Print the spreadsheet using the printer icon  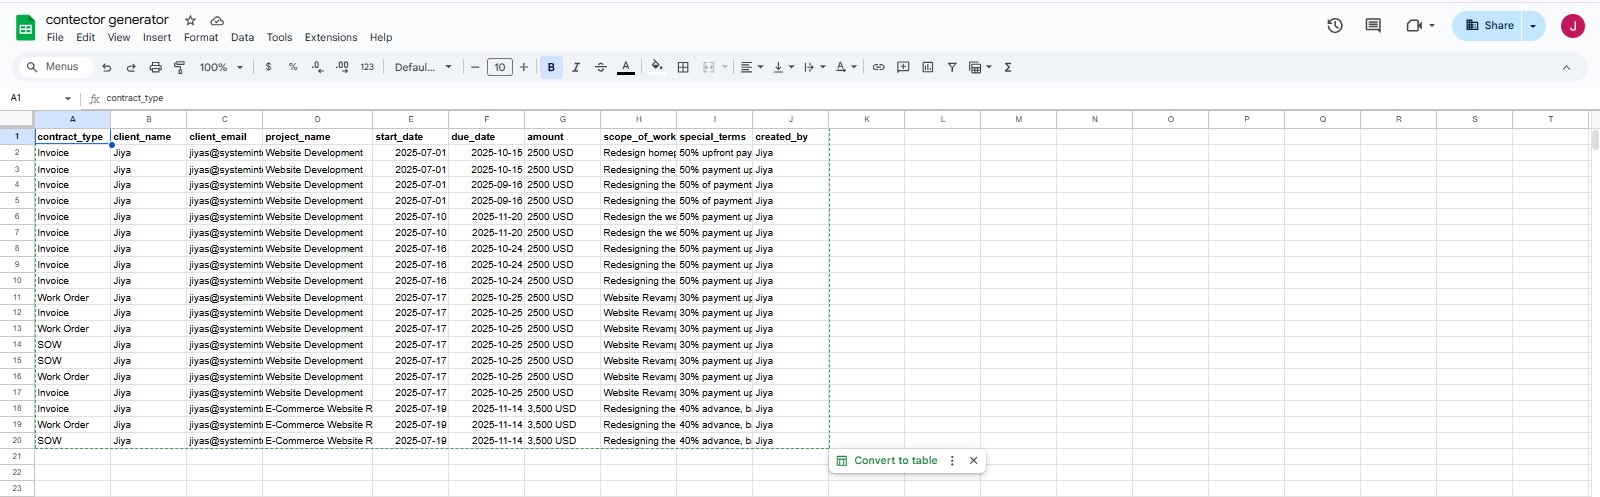[155, 68]
